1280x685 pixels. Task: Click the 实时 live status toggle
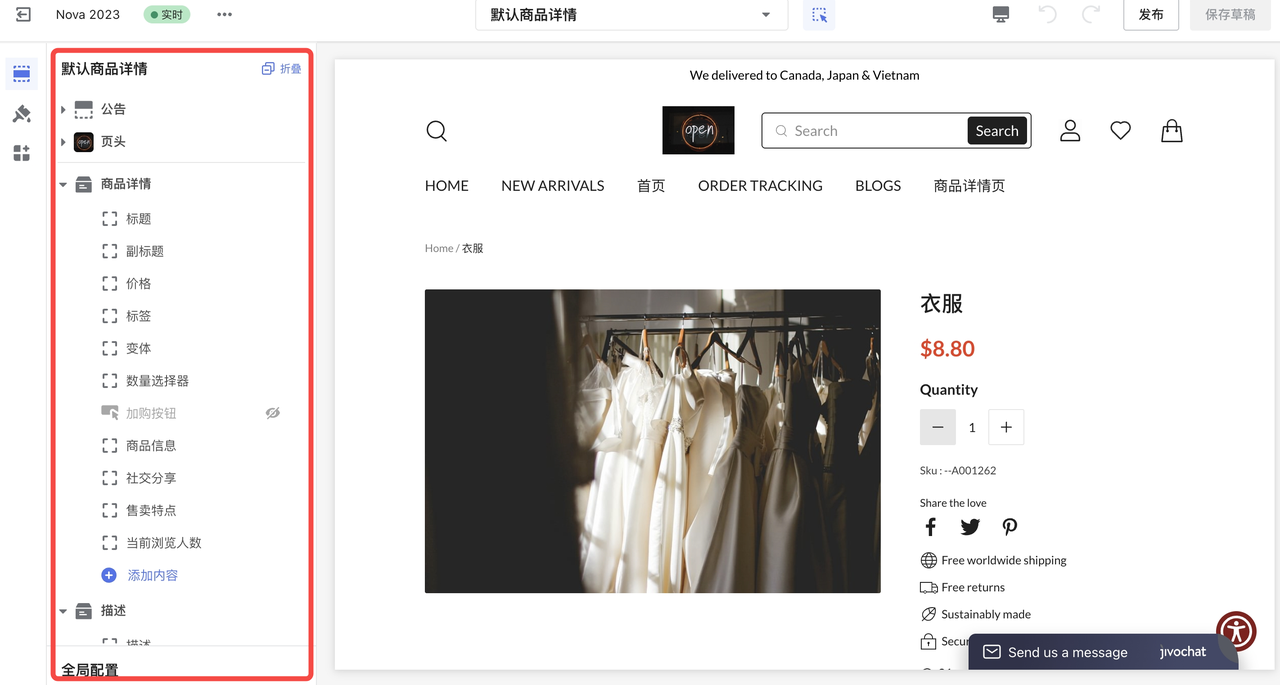click(x=166, y=14)
